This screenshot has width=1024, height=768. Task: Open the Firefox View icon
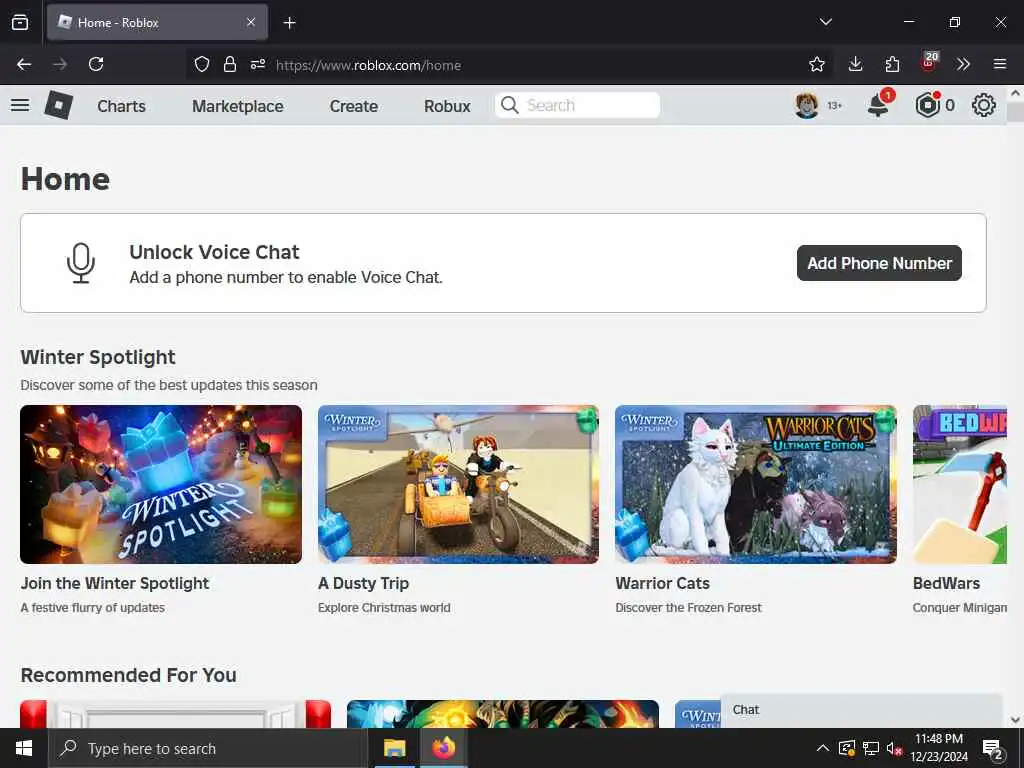pos(20,22)
